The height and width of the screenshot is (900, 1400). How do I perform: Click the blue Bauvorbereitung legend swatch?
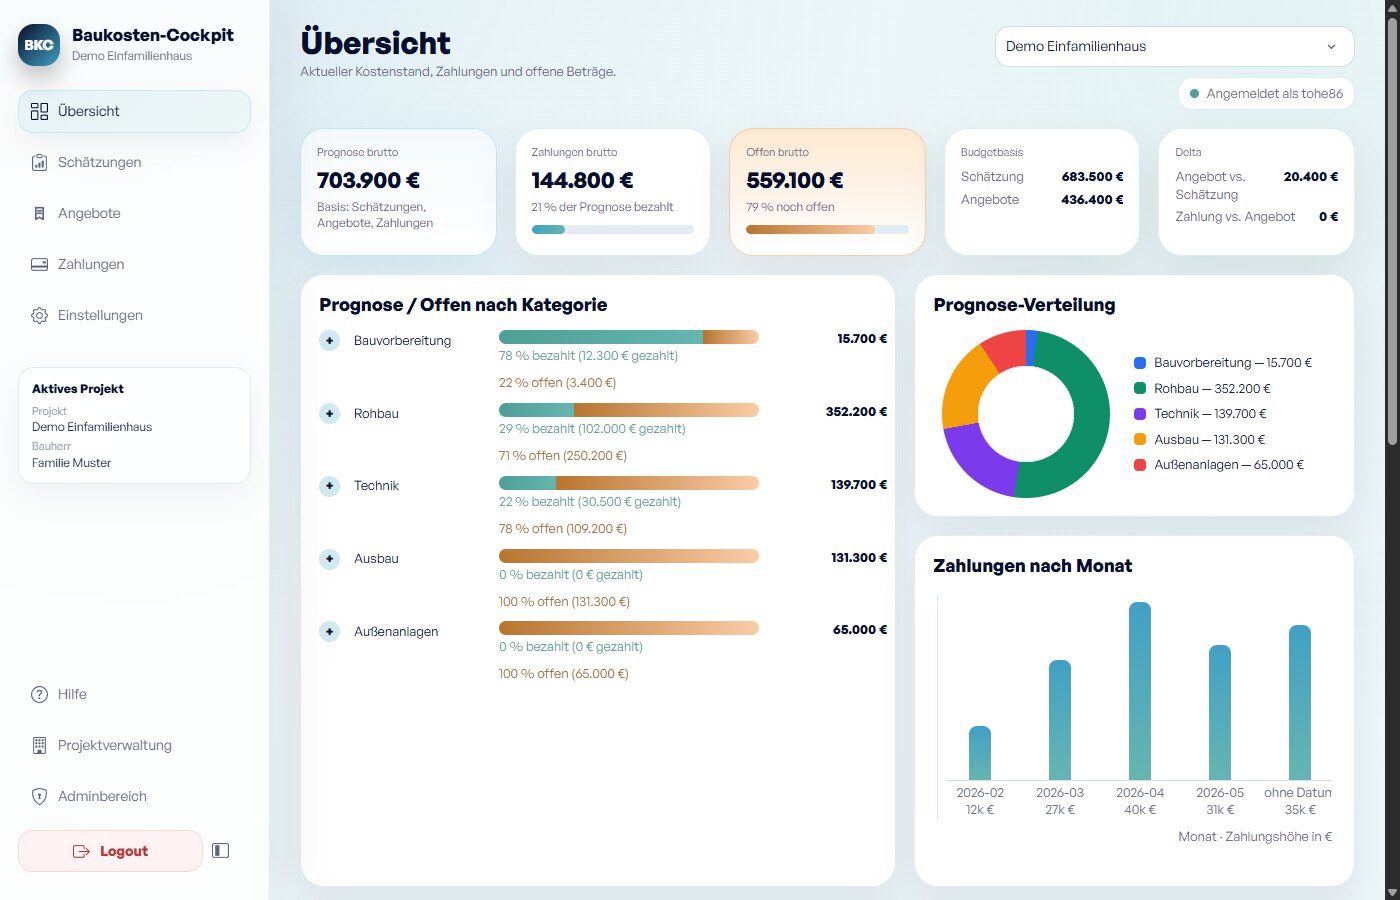[1140, 363]
